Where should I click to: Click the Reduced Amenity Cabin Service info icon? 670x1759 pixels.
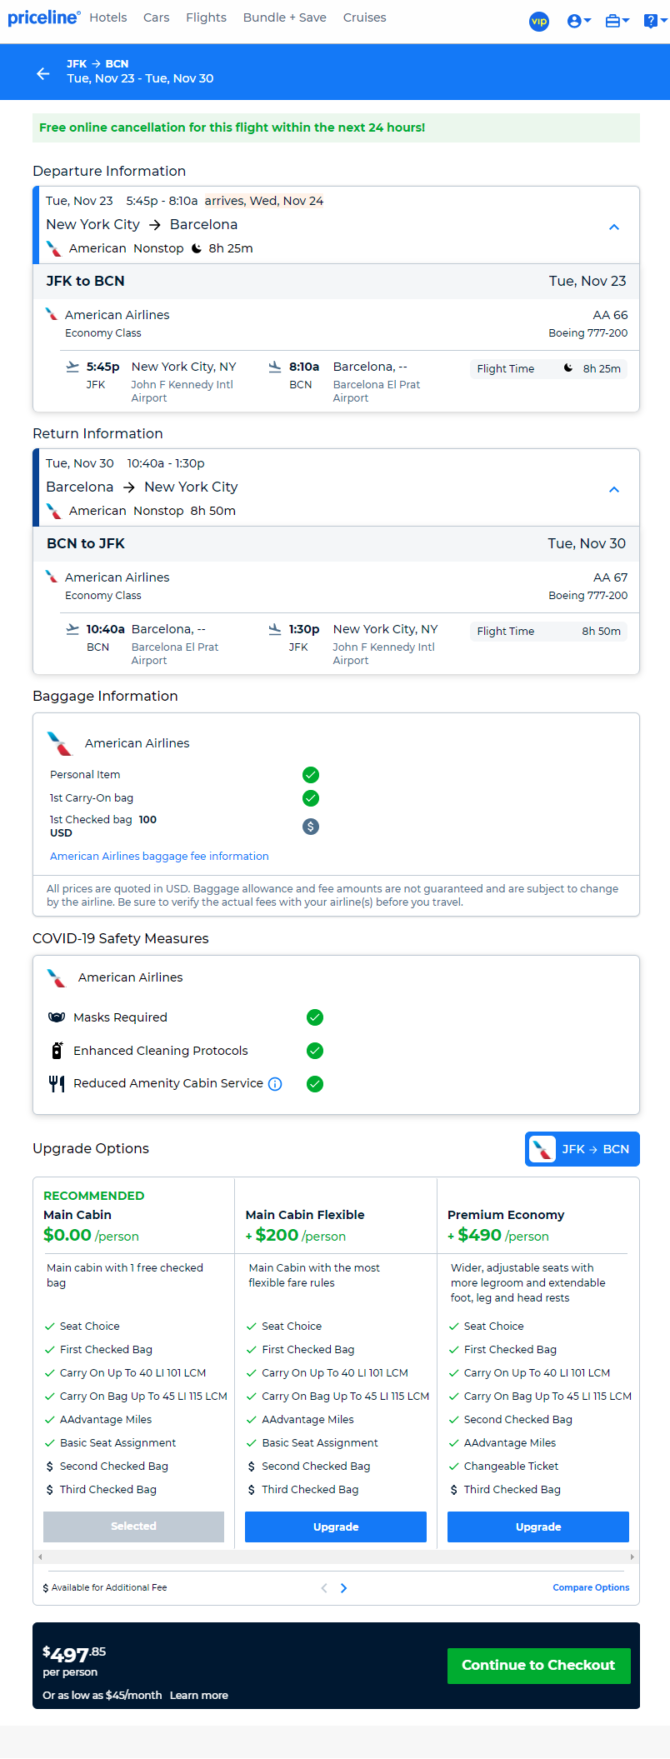[275, 1084]
